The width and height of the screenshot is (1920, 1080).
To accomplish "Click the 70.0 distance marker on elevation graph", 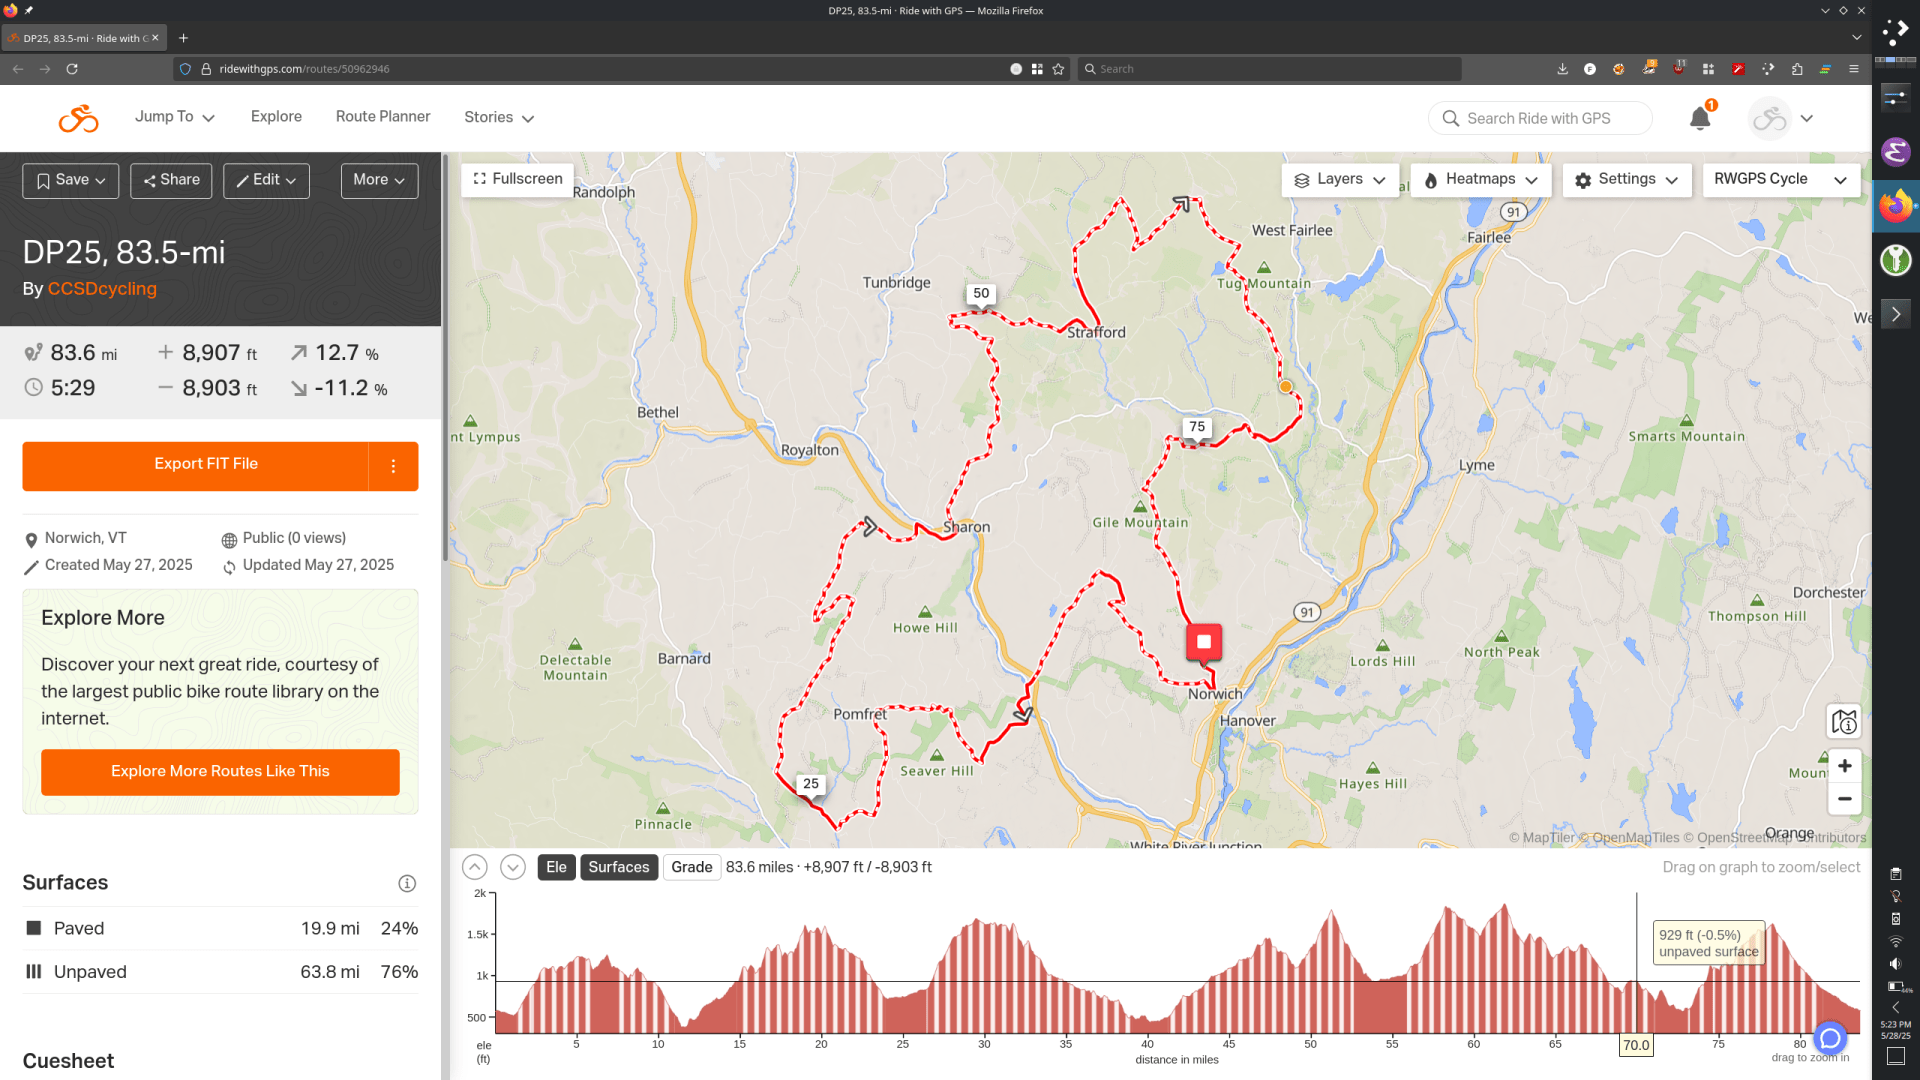I will pyautogui.click(x=1636, y=1045).
